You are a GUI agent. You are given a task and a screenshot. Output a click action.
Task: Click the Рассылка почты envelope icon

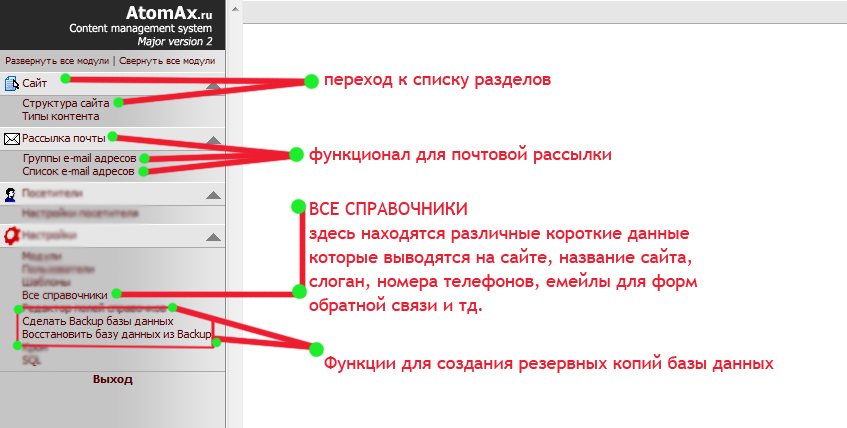point(11,139)
